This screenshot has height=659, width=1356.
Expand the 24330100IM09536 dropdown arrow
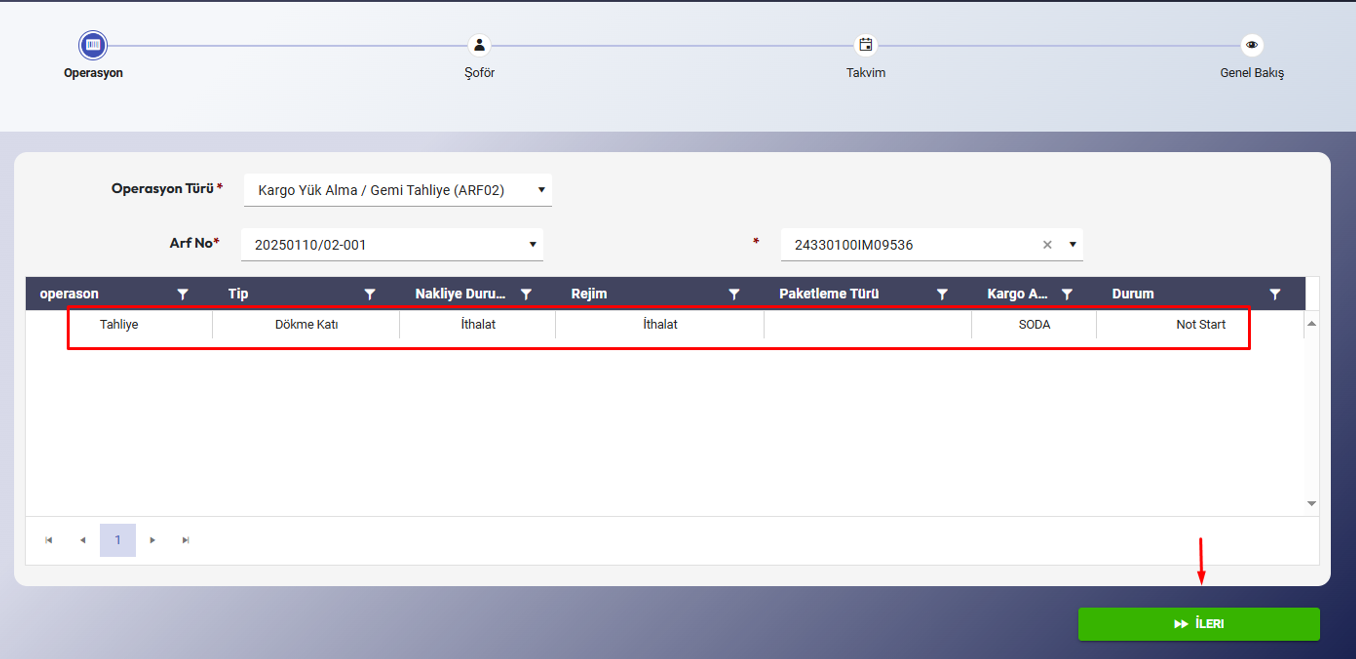pos(1072,245)
